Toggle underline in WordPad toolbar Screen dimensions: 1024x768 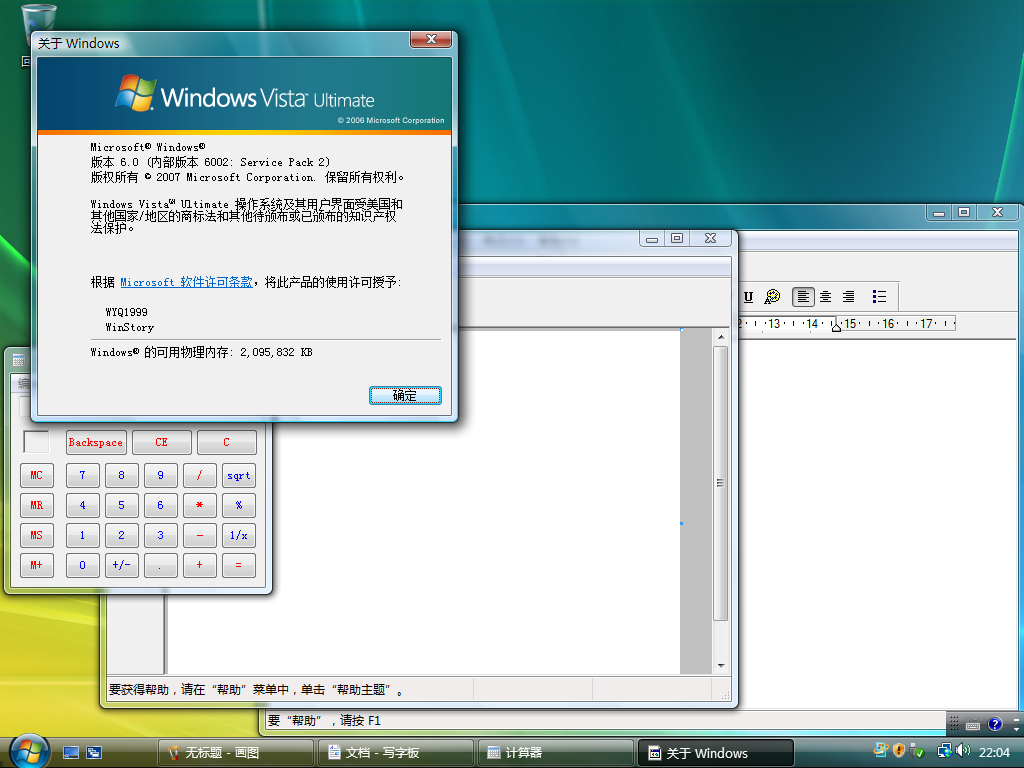pos(748,297)
